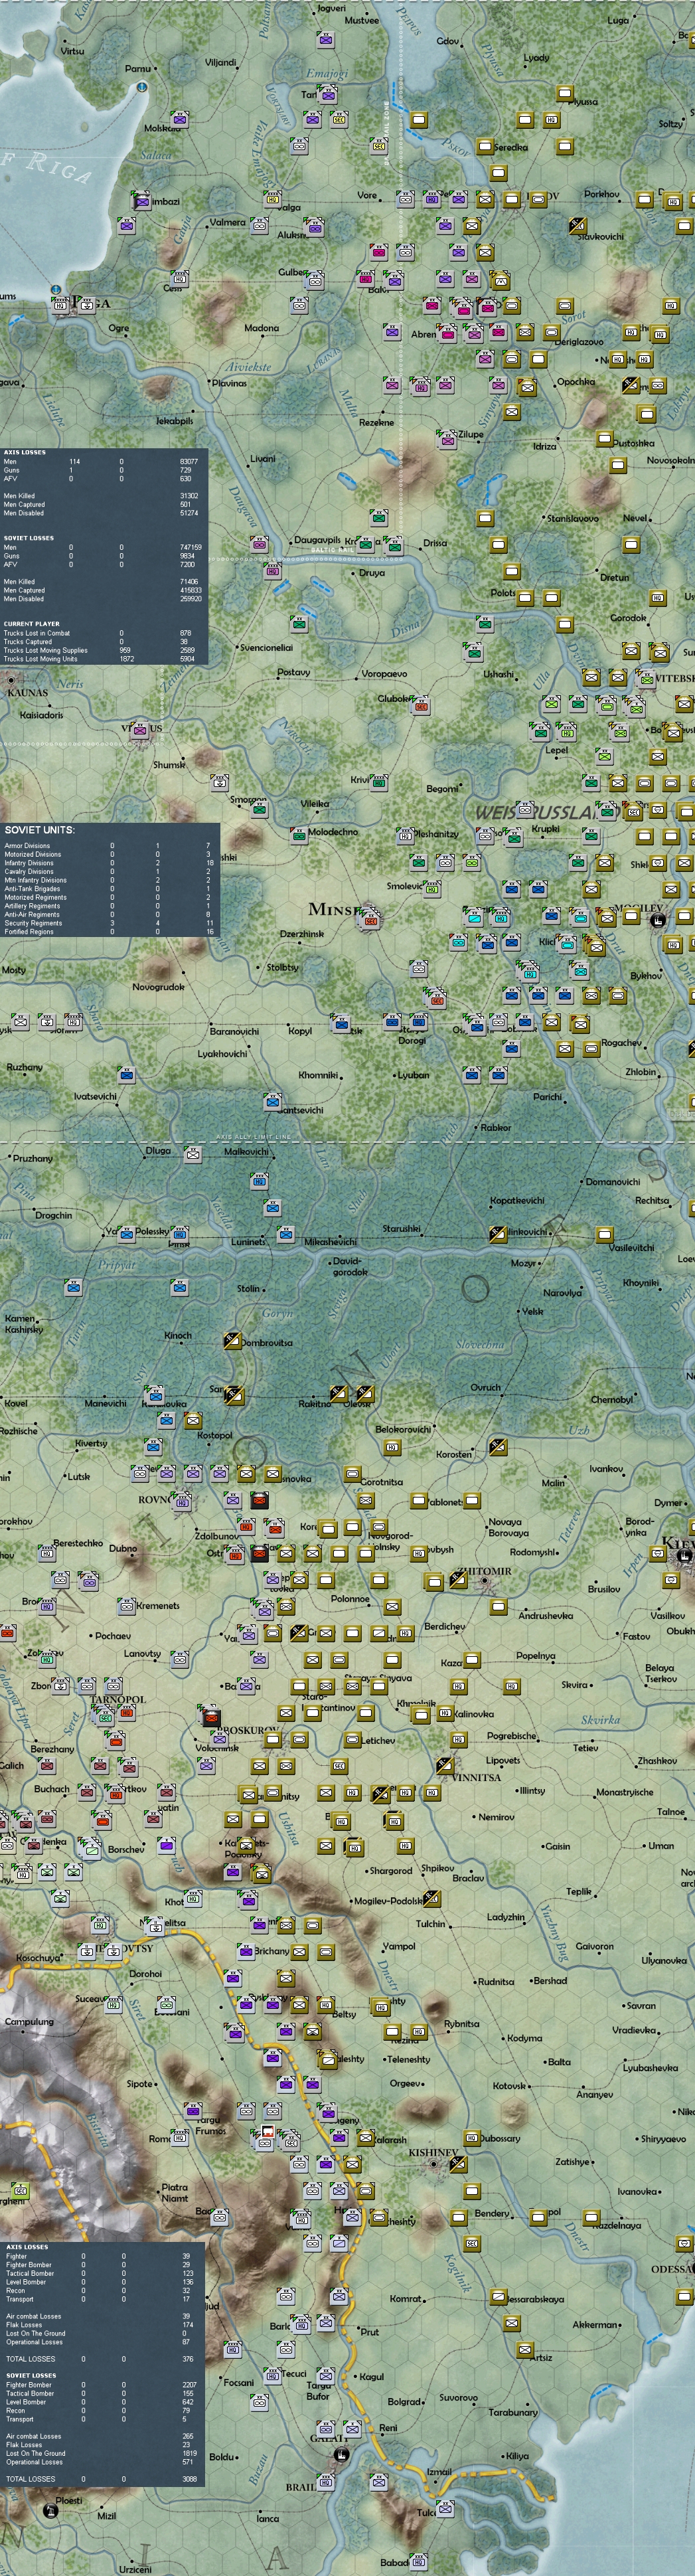Image resolution: width=695 pixels, height=2576 pixels.
Task: Click the Madona town label
Action: (262, 328)
